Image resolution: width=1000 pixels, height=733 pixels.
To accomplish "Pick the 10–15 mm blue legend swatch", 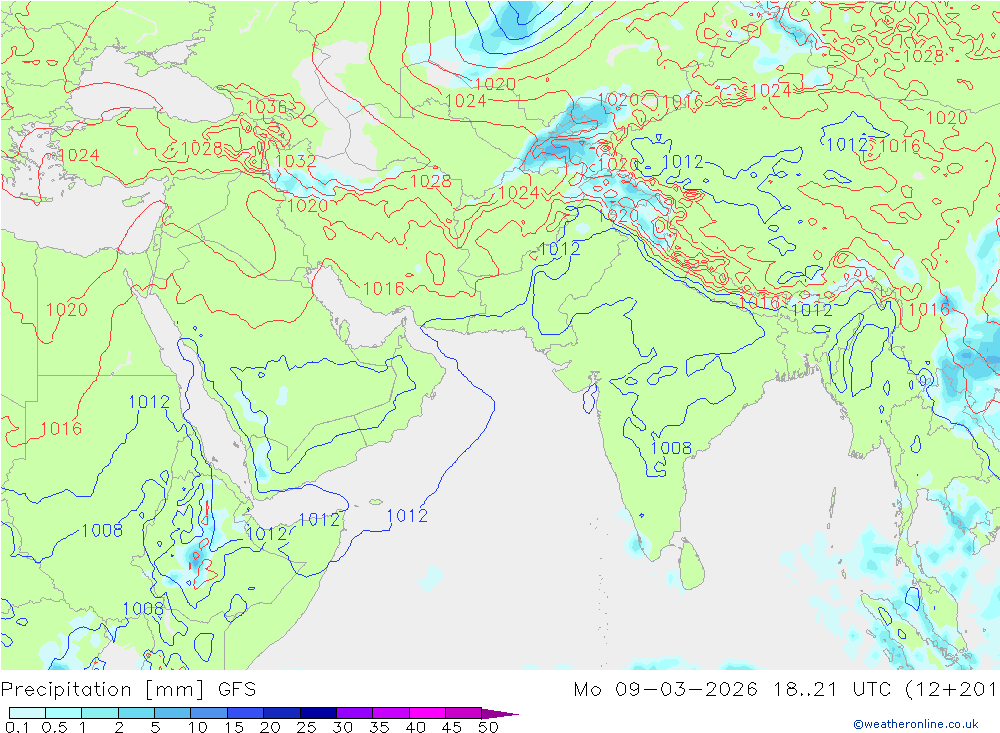I will pyautogui.click(x=209, y=713).
